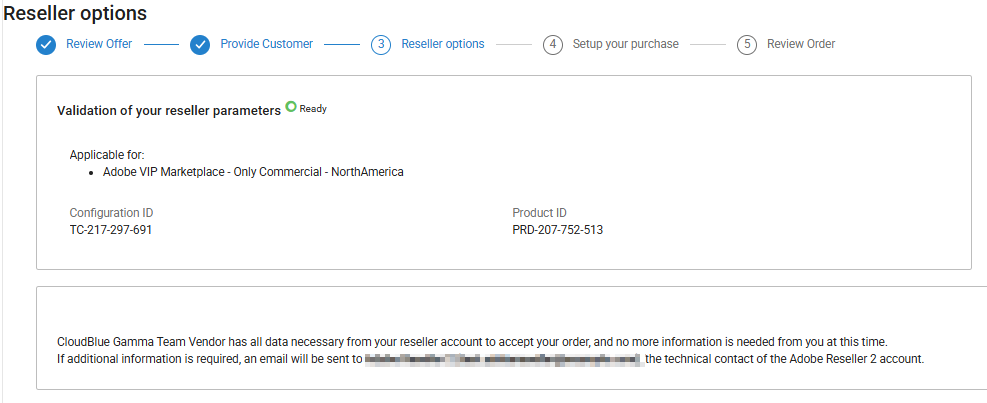Click the Configuration ID field label

(x=111, y=213)
